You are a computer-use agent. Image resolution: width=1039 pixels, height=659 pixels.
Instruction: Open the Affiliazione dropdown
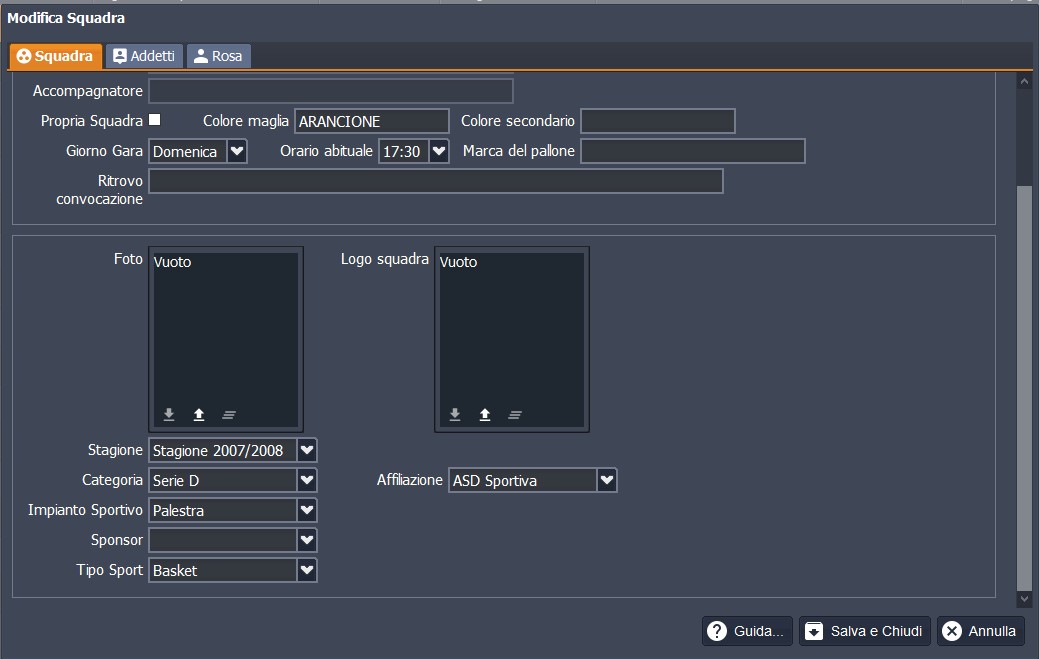(606, 480)
